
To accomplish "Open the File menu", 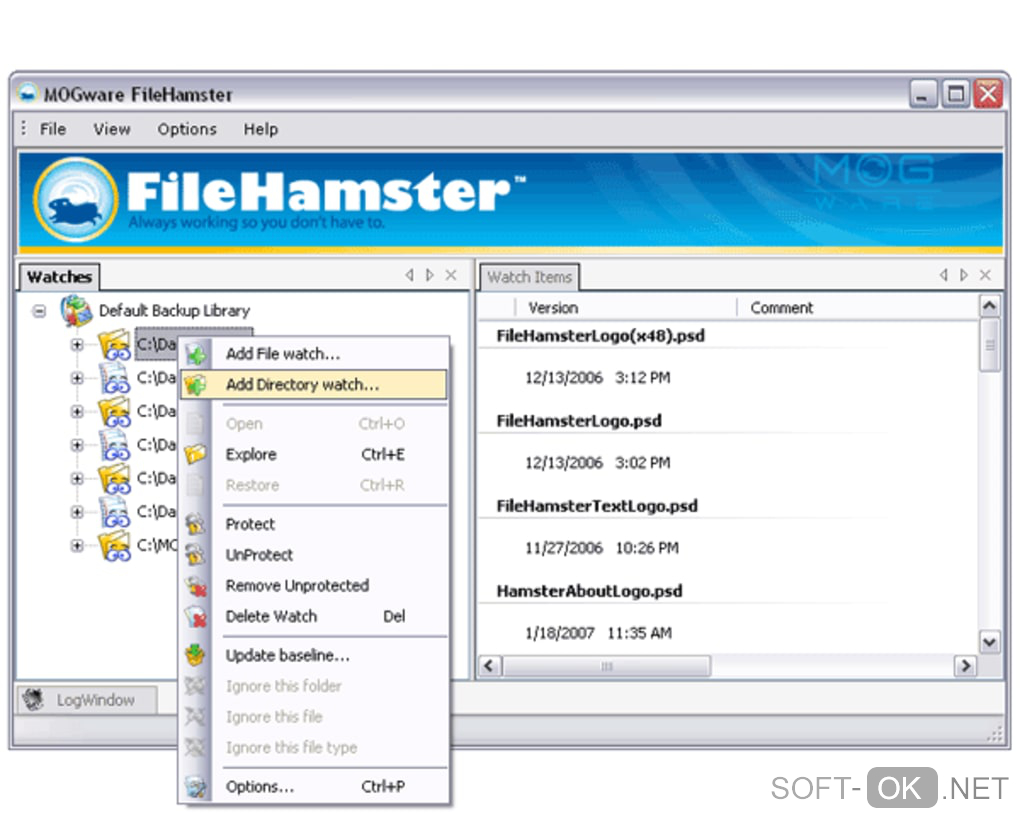I will coord(53,129).
